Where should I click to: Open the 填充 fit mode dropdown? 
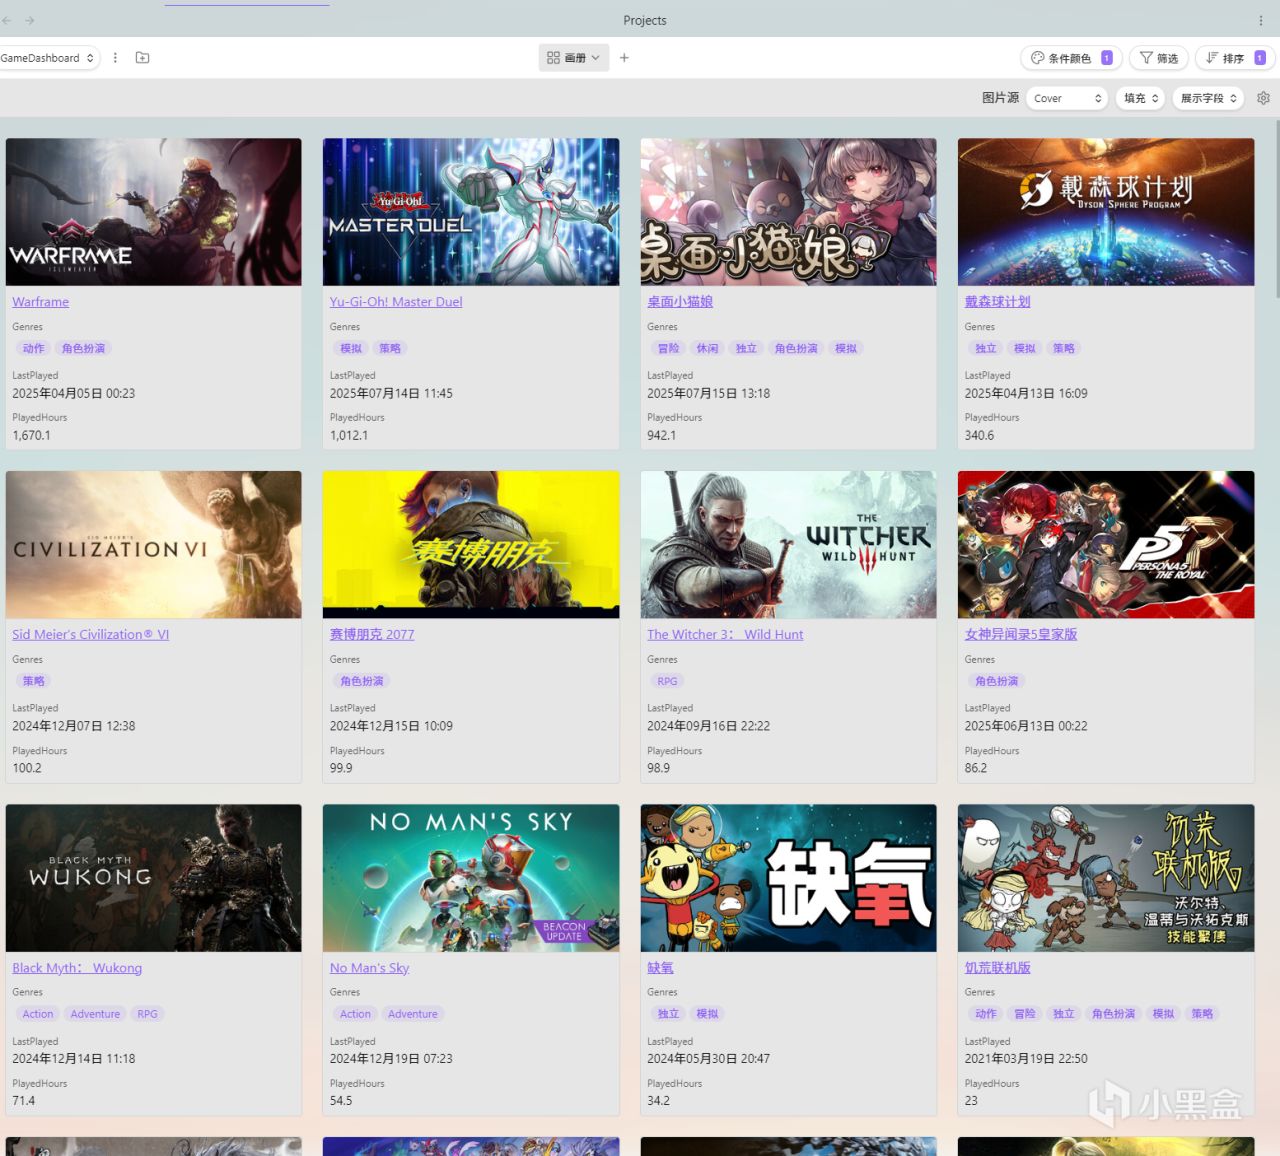(x=1140, y=98)
